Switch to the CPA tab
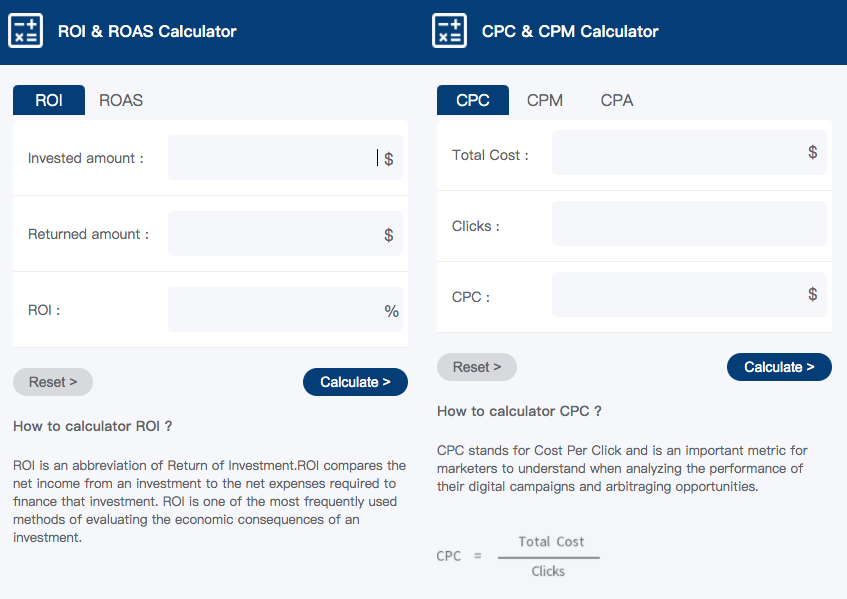Viewport: 847px width, 599px height. [617, 100]
